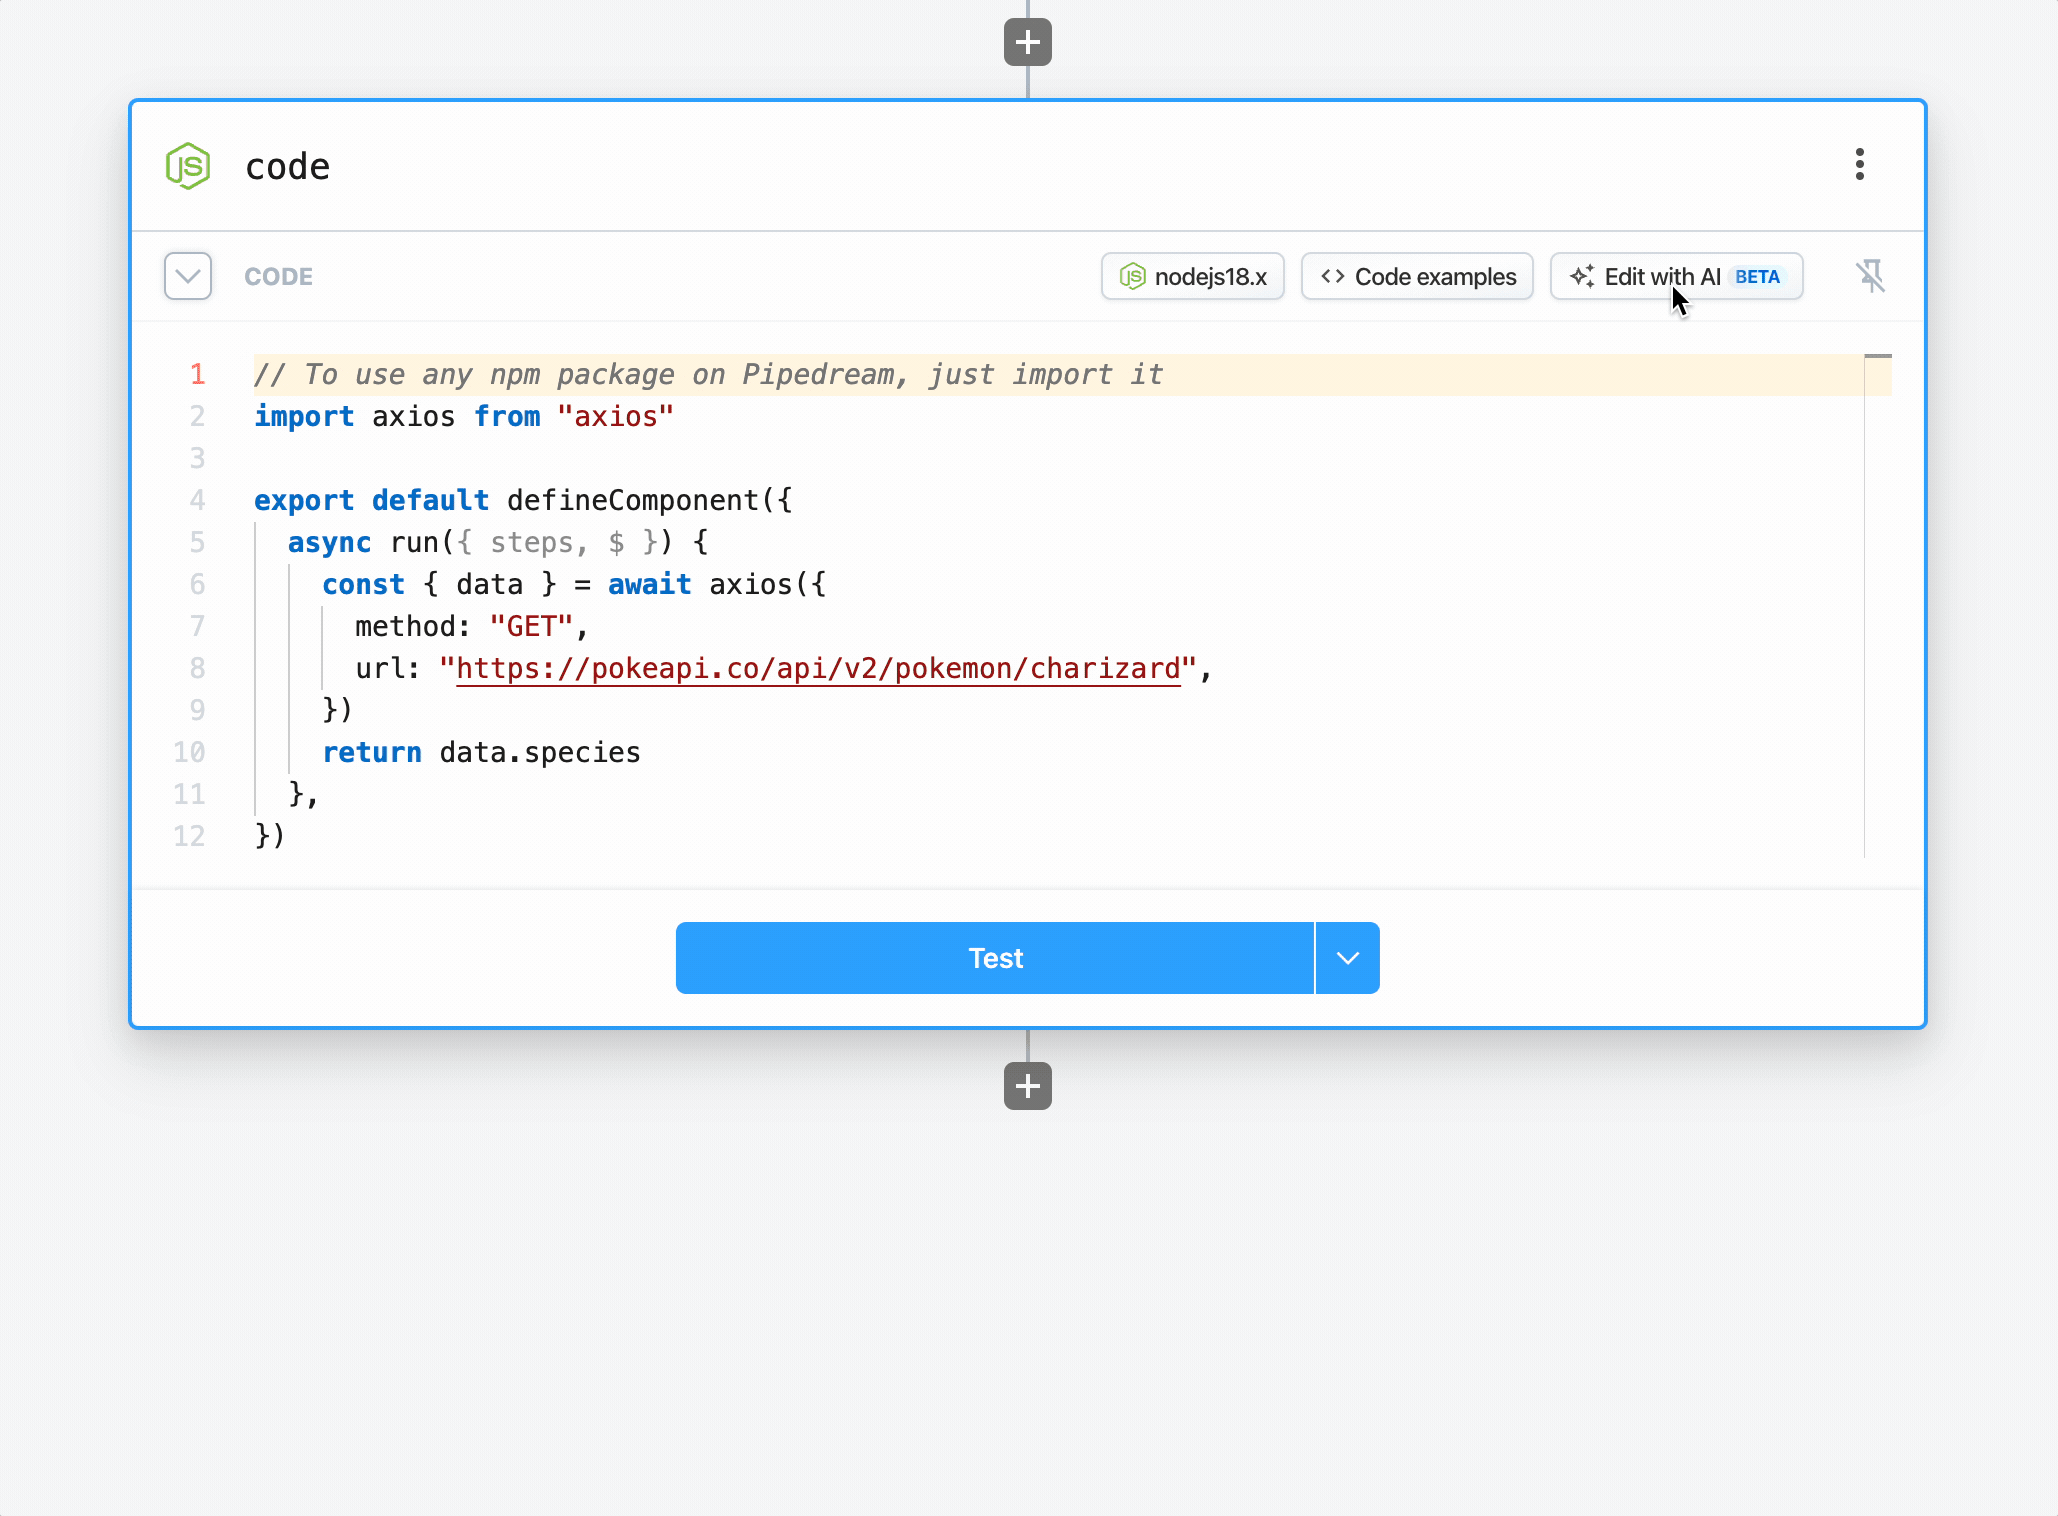The width and height of the screenshot is (2058, 1516).
Task: Open the dropdown arrow next to Test
Action: point(1348,958)
